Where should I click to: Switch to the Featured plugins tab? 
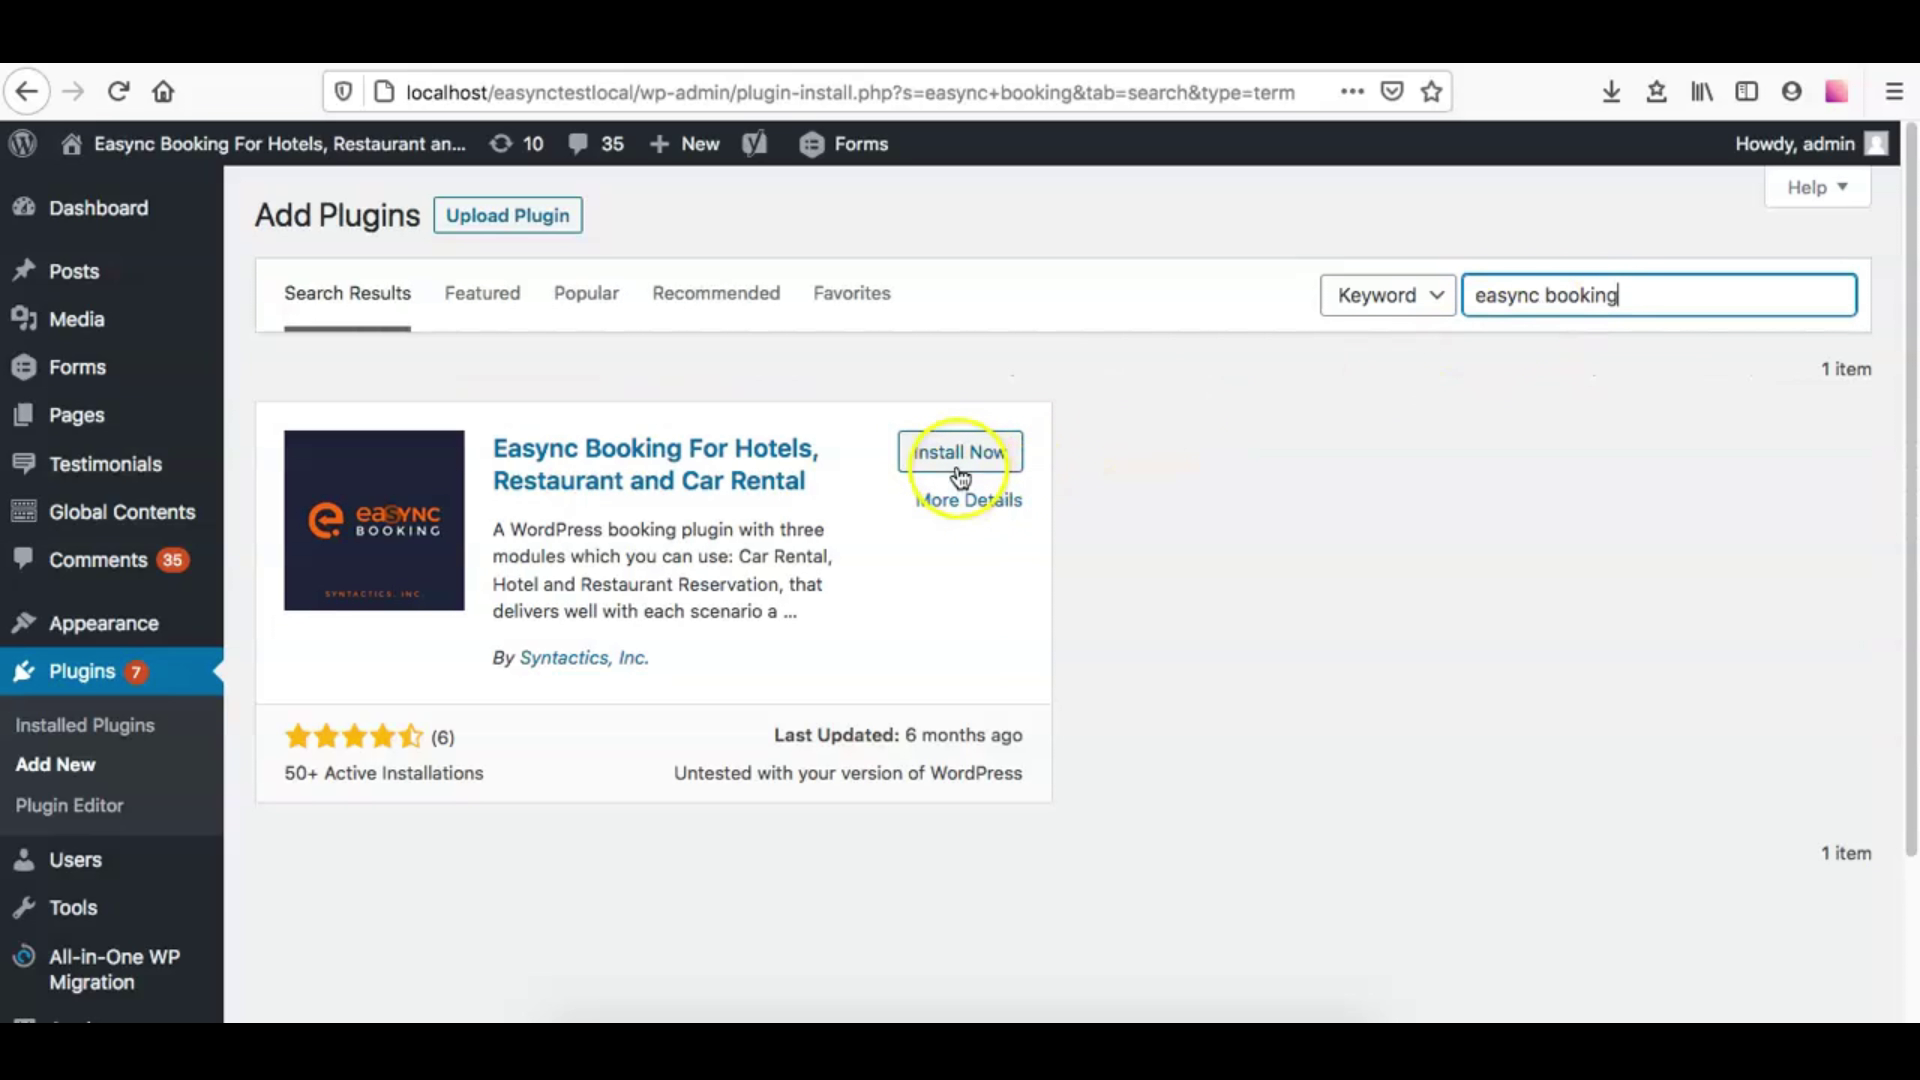pyautogui.click(x=483, y=293)
